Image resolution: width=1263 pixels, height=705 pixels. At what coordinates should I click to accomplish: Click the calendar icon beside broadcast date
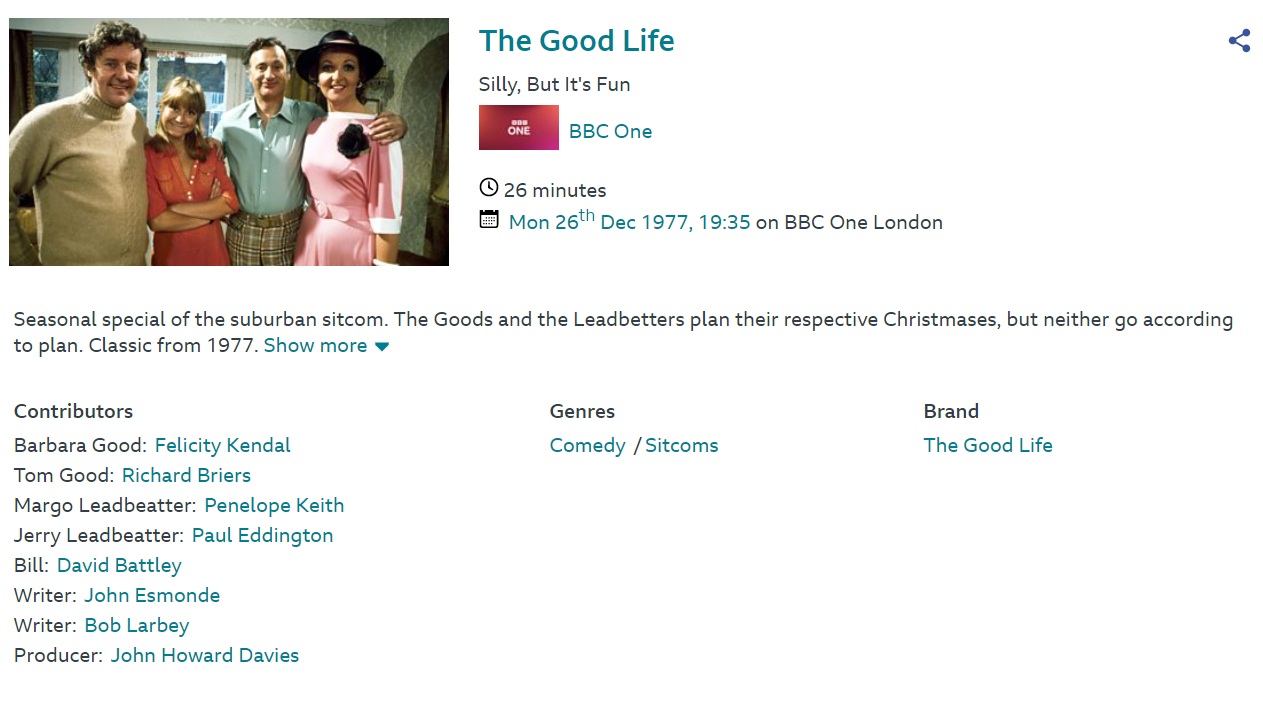489,219
